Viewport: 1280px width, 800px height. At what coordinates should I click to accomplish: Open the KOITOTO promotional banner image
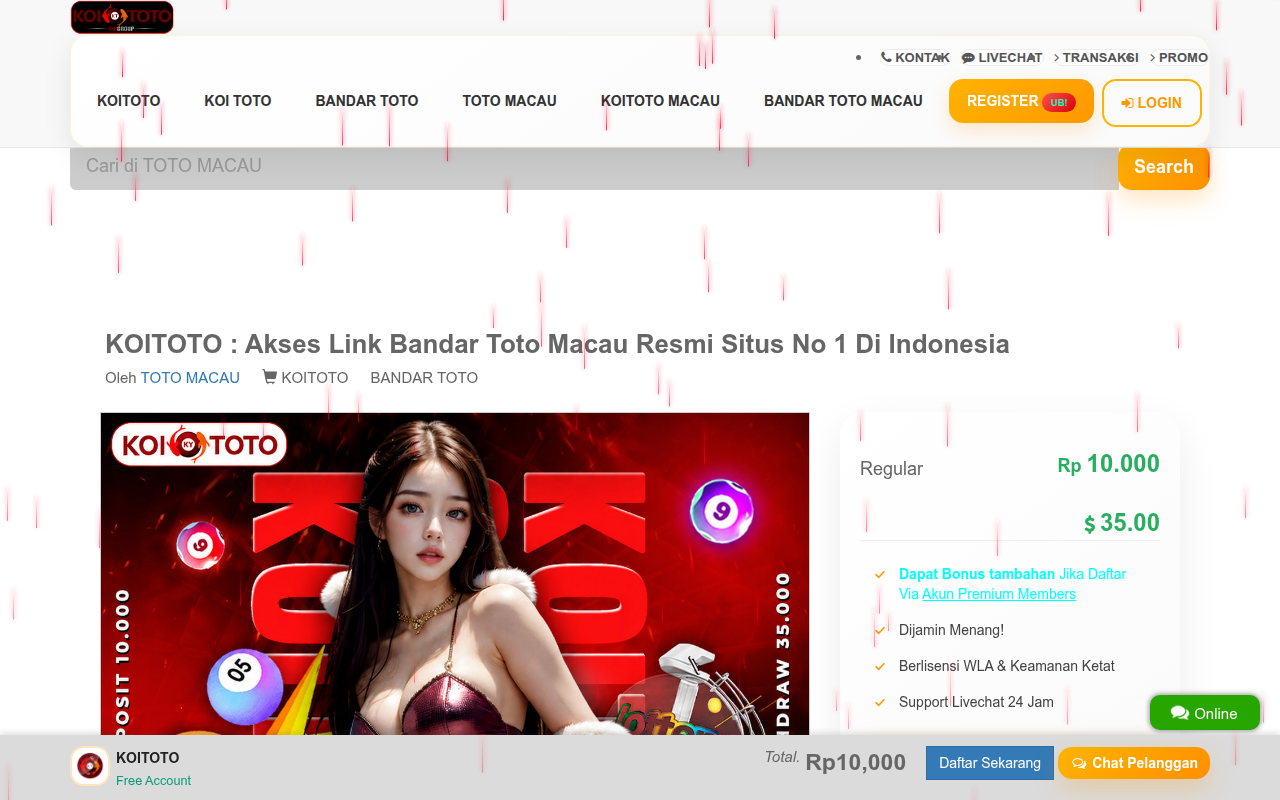tap(455, 574)
